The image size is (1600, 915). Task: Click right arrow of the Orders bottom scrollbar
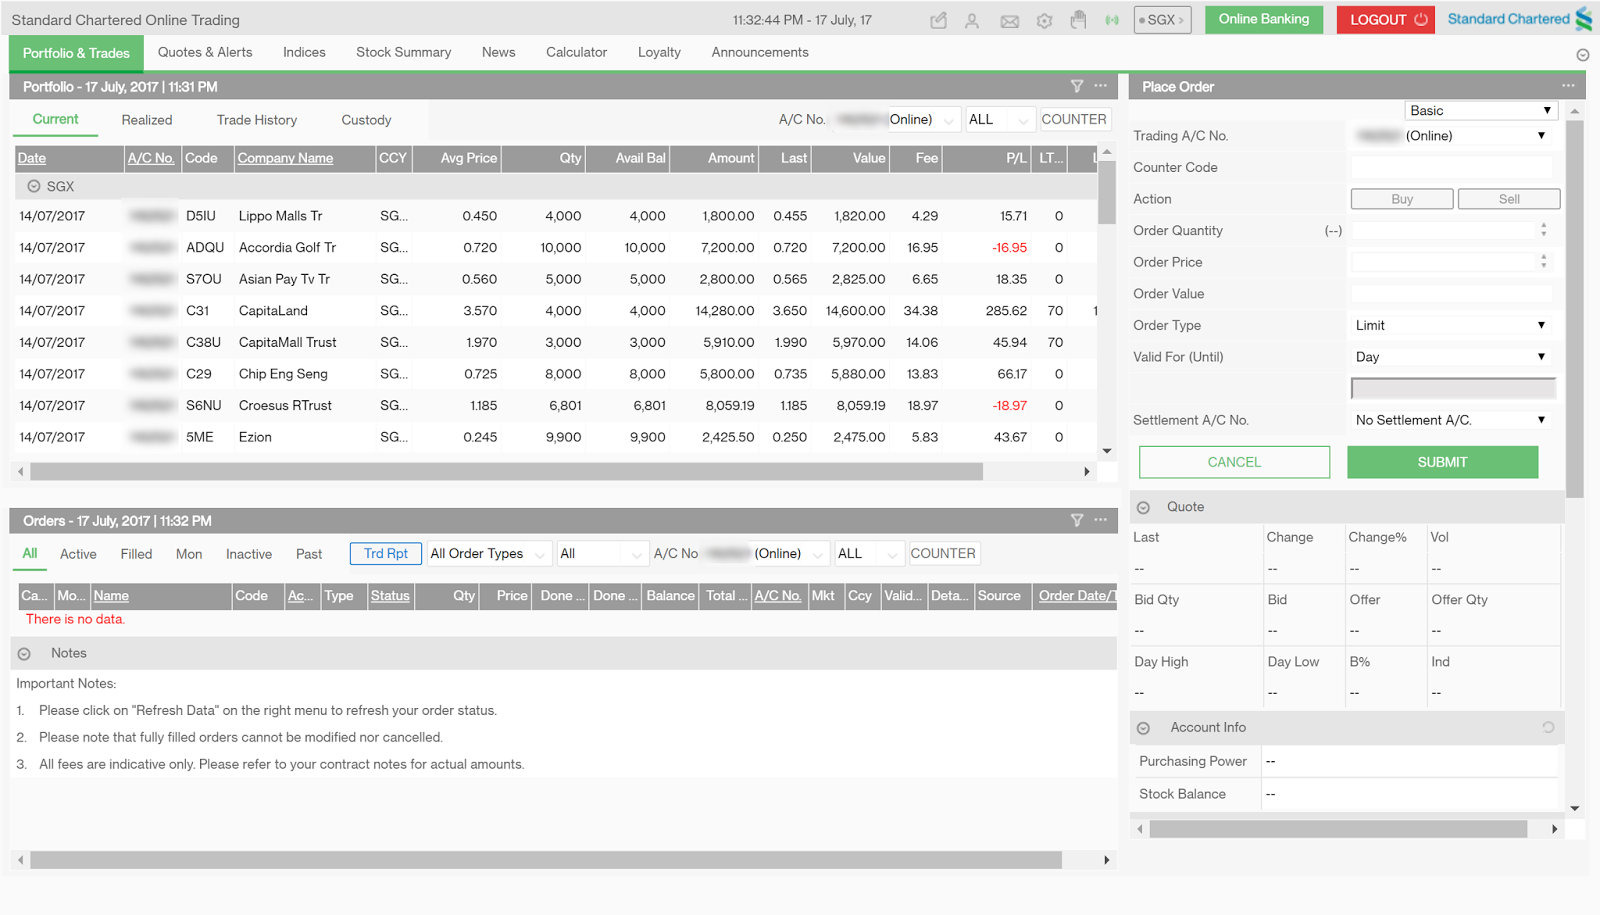[x=1106, y=860]
